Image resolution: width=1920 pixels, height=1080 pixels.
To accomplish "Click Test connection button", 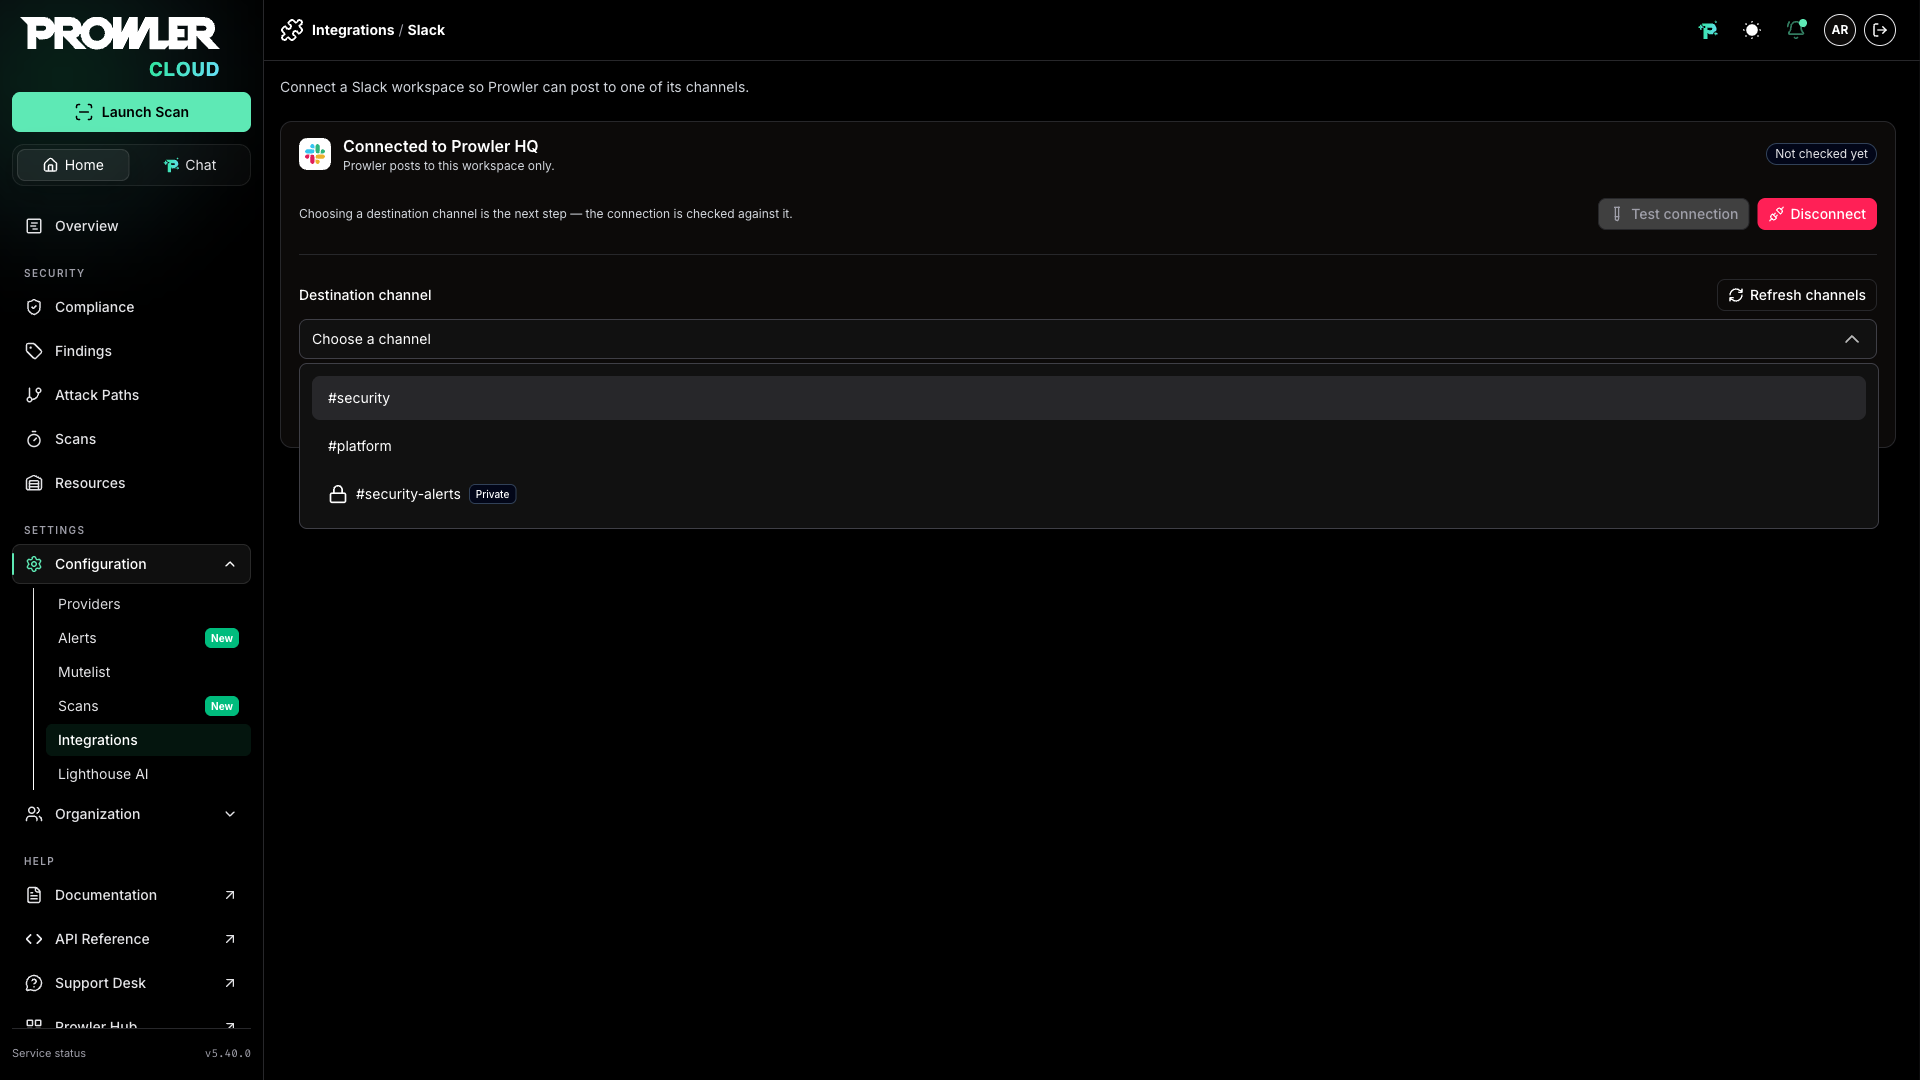I will pos(1673,214).
